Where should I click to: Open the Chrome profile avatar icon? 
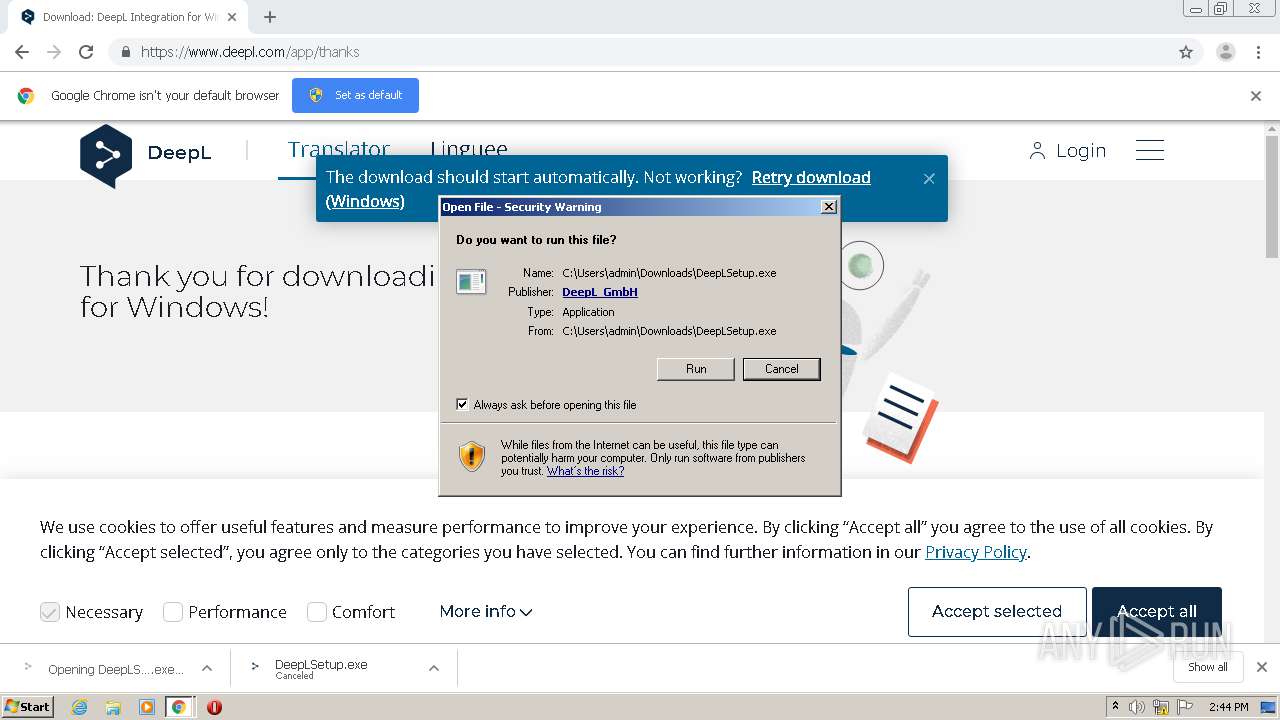(x=1225, y=52)
